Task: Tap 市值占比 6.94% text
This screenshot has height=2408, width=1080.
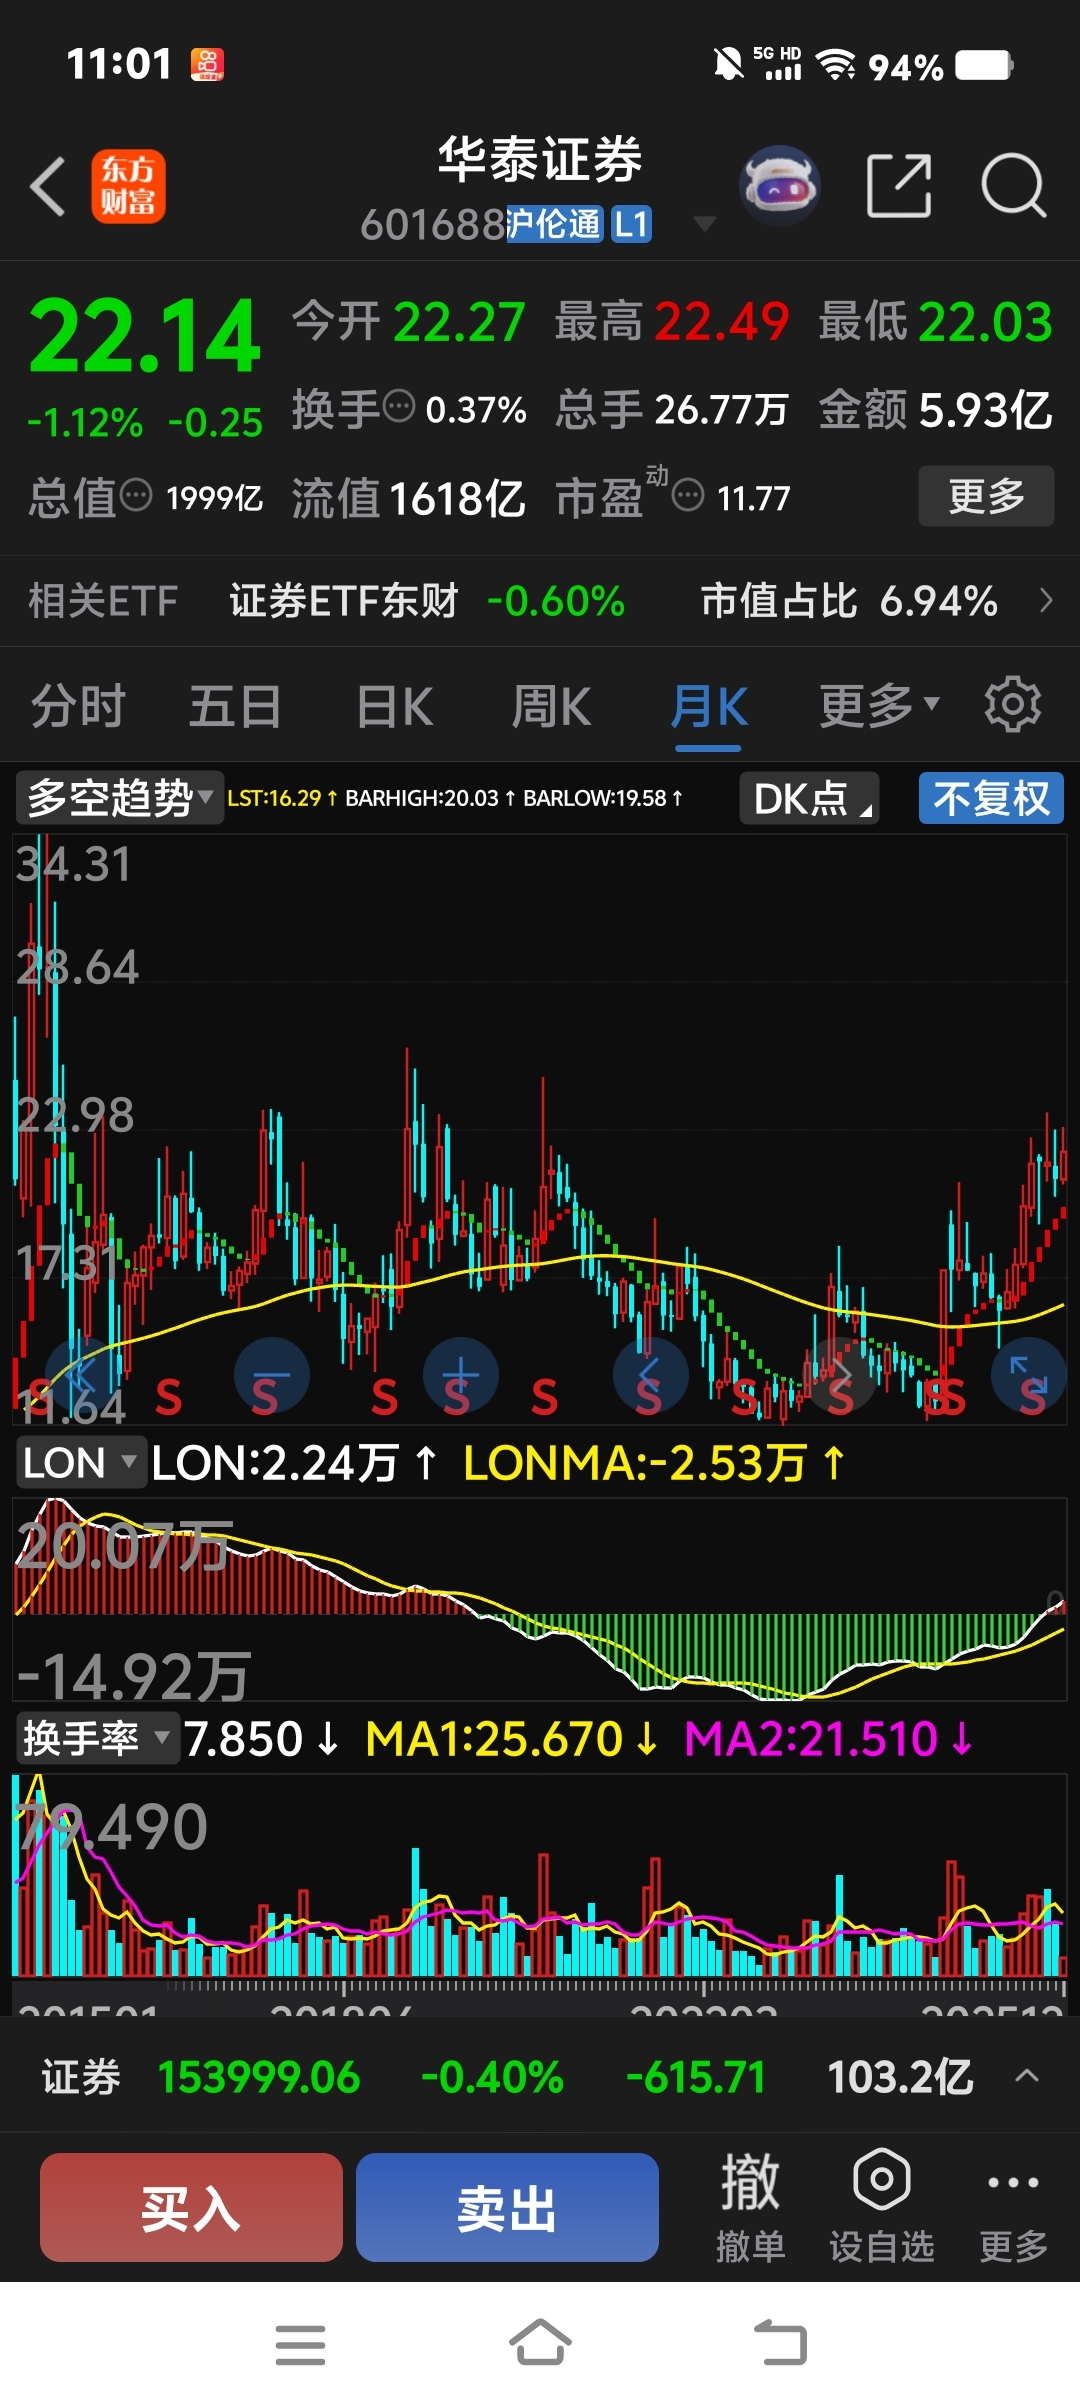Action: [848, 601]
